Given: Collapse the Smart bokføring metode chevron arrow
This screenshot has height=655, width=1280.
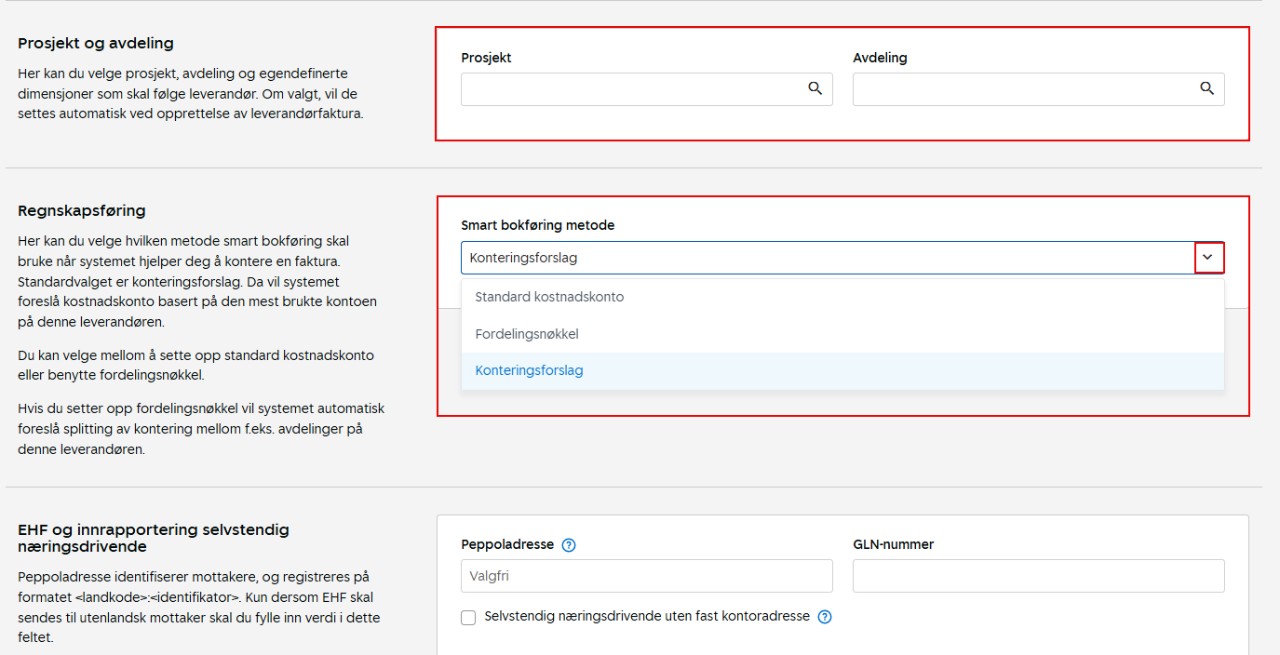Looking at the screenshot, I should tap(1208, 257).
